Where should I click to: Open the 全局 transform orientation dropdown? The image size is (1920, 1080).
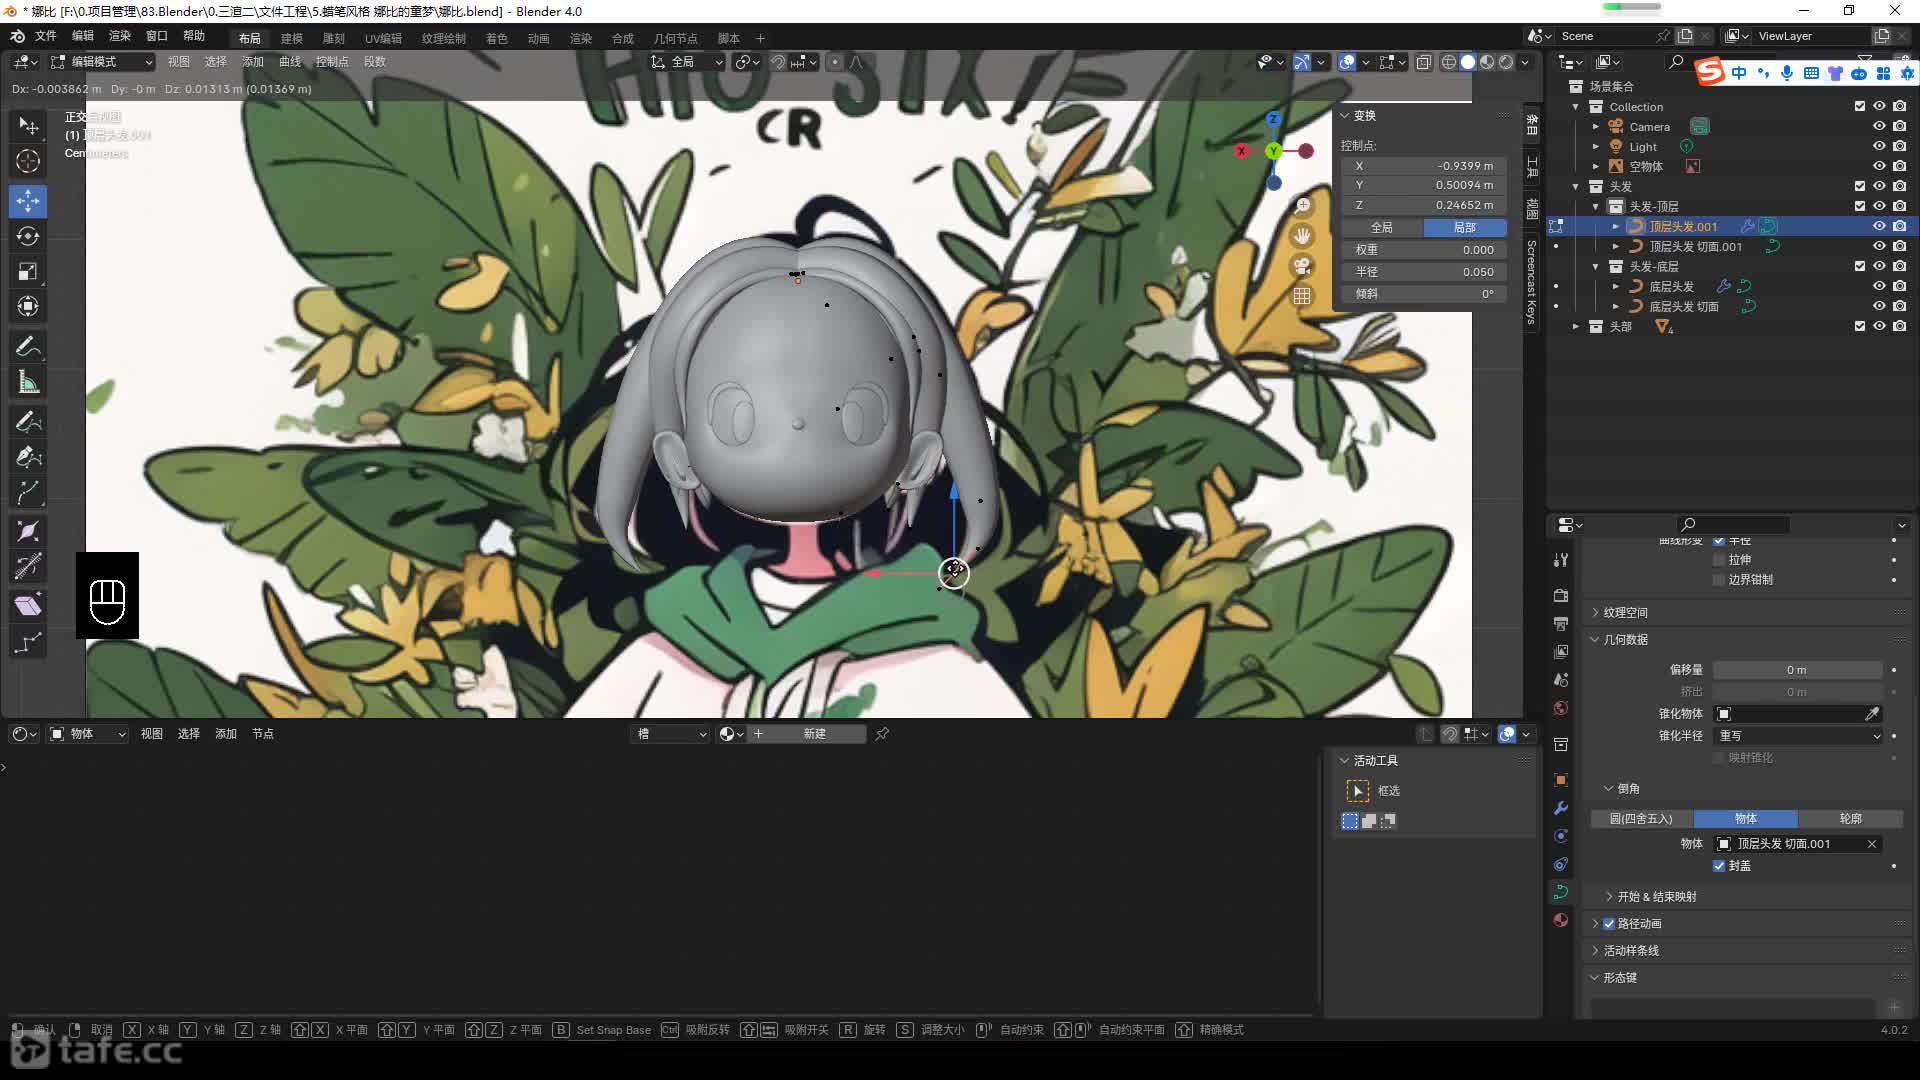point(686,62)
